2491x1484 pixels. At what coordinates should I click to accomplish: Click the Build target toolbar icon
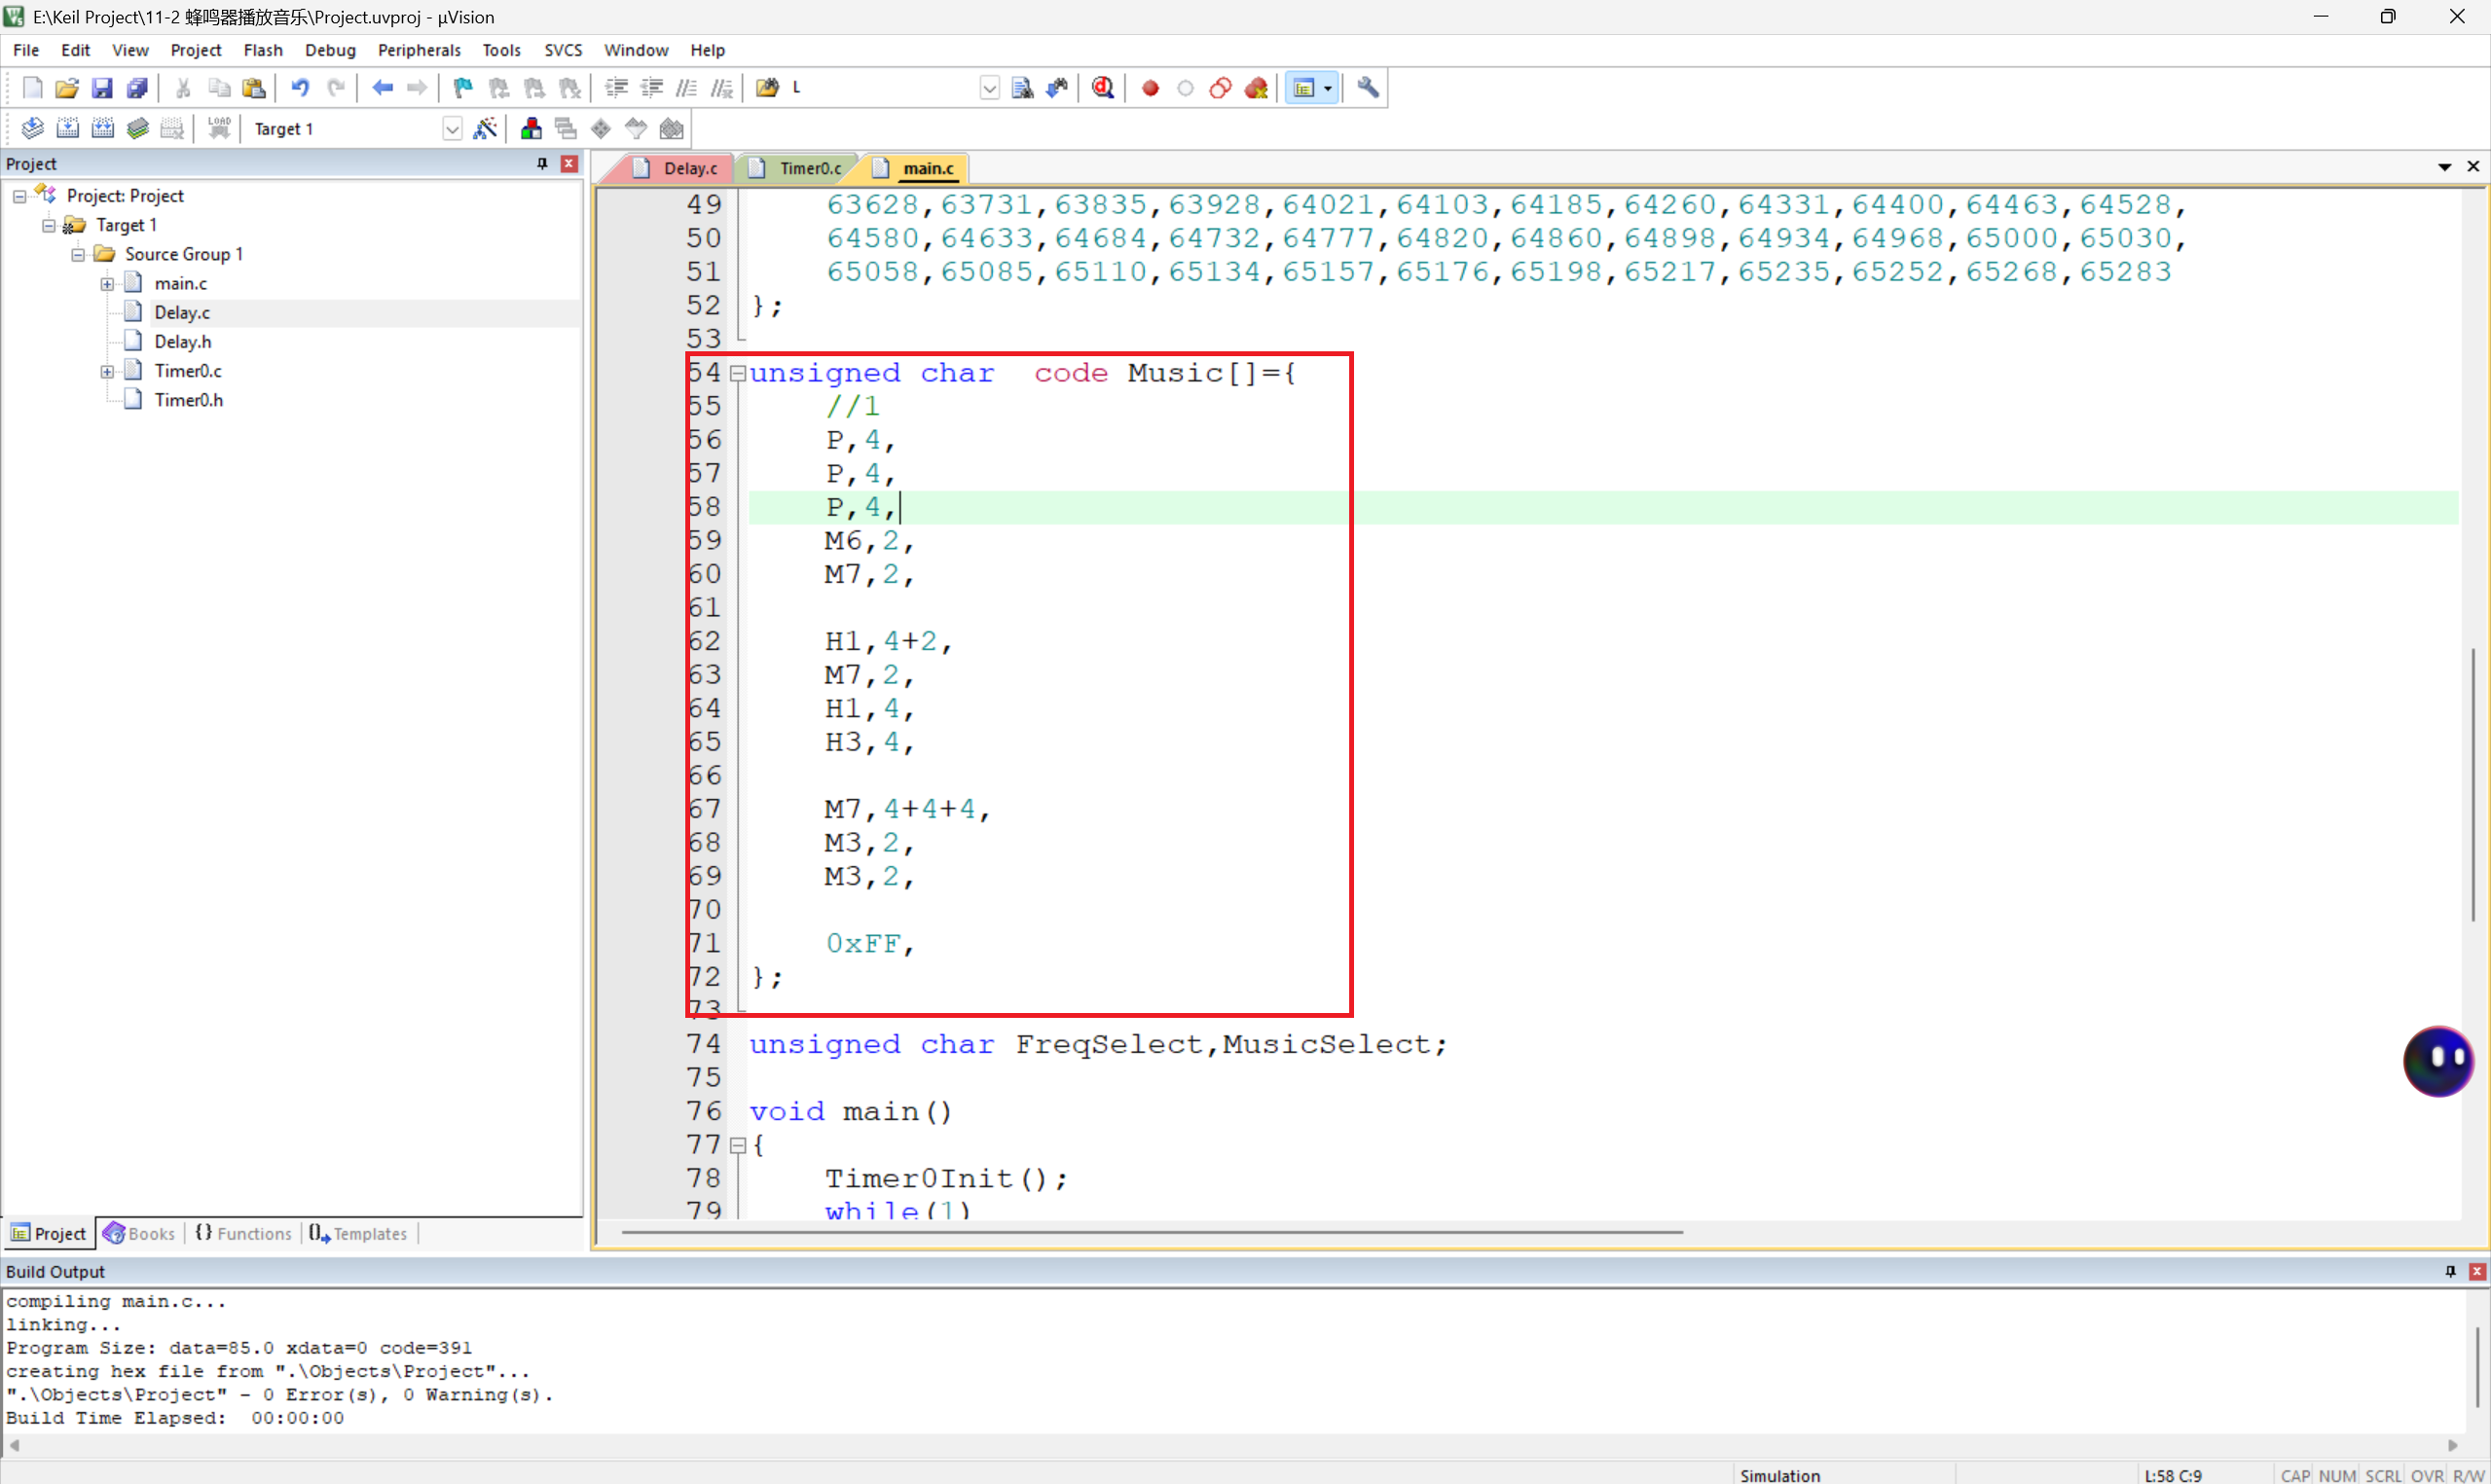[67, 128]
